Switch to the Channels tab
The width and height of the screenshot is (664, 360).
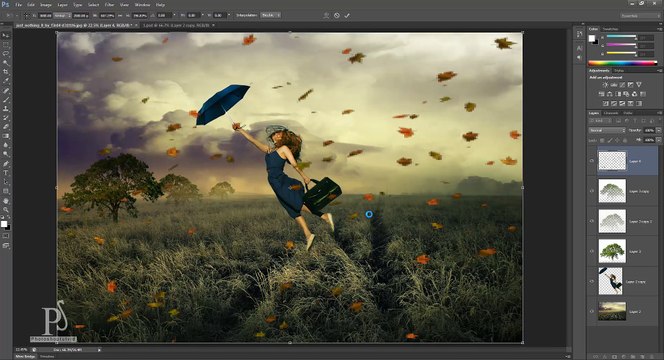coord(611,113)
